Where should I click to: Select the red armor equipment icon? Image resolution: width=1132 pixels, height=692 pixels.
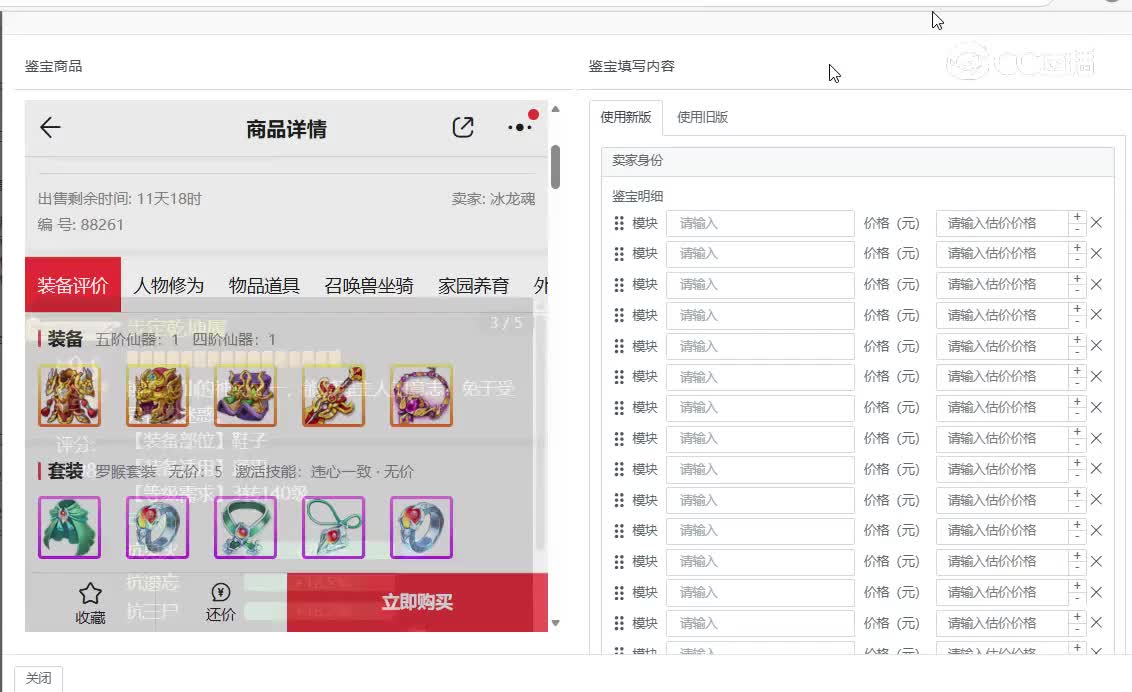pos(69,395)
